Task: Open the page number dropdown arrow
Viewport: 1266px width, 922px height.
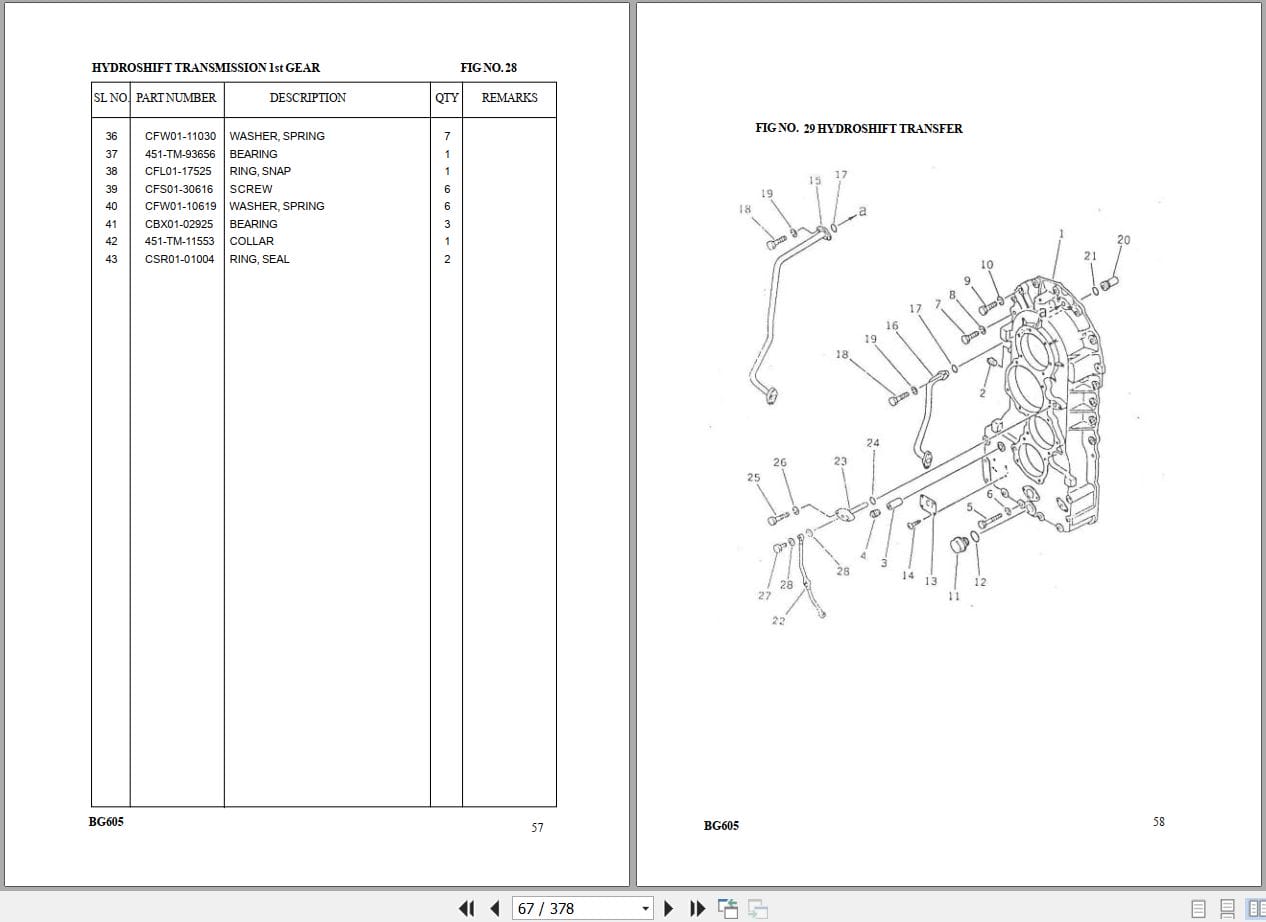Action: (645, 909)
